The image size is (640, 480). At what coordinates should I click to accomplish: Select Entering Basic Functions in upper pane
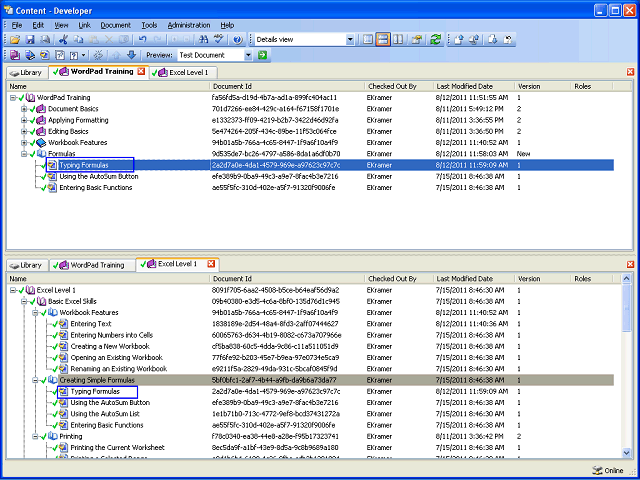point(96,188)
